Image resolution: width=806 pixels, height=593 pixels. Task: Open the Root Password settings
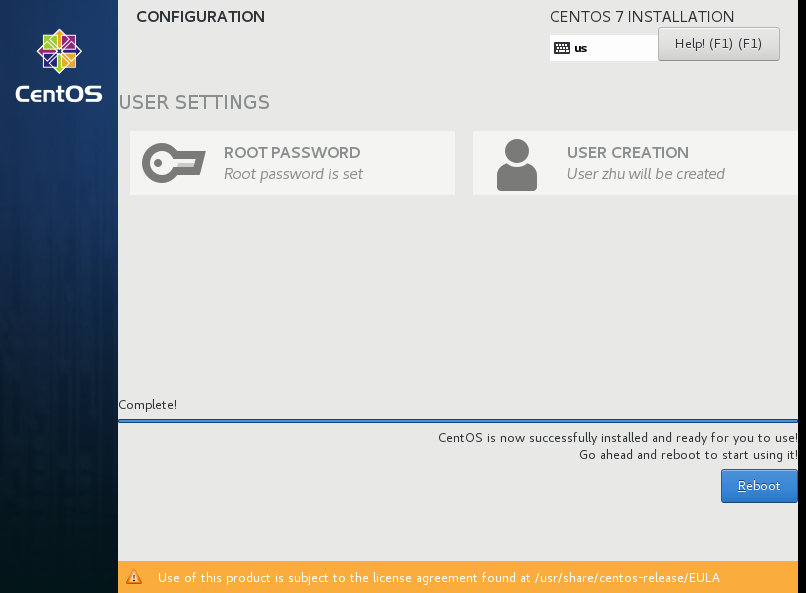292,163
